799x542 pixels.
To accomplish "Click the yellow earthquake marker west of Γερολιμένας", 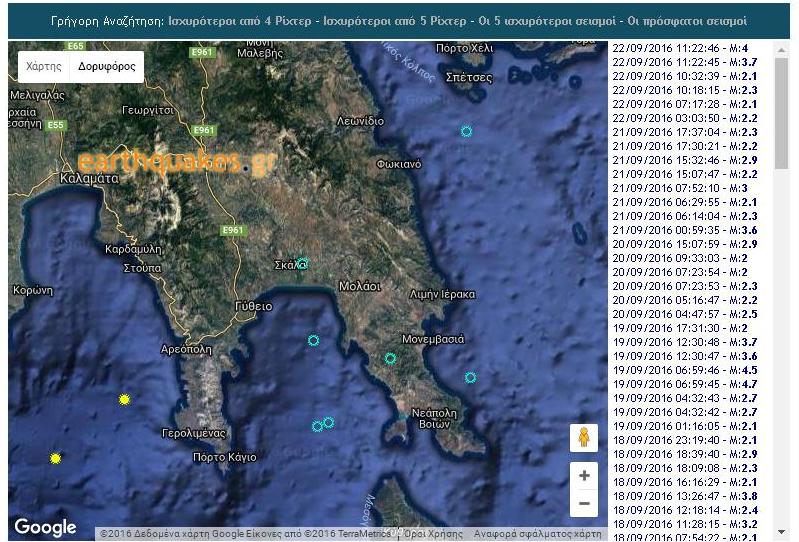I will pos(124,399).
